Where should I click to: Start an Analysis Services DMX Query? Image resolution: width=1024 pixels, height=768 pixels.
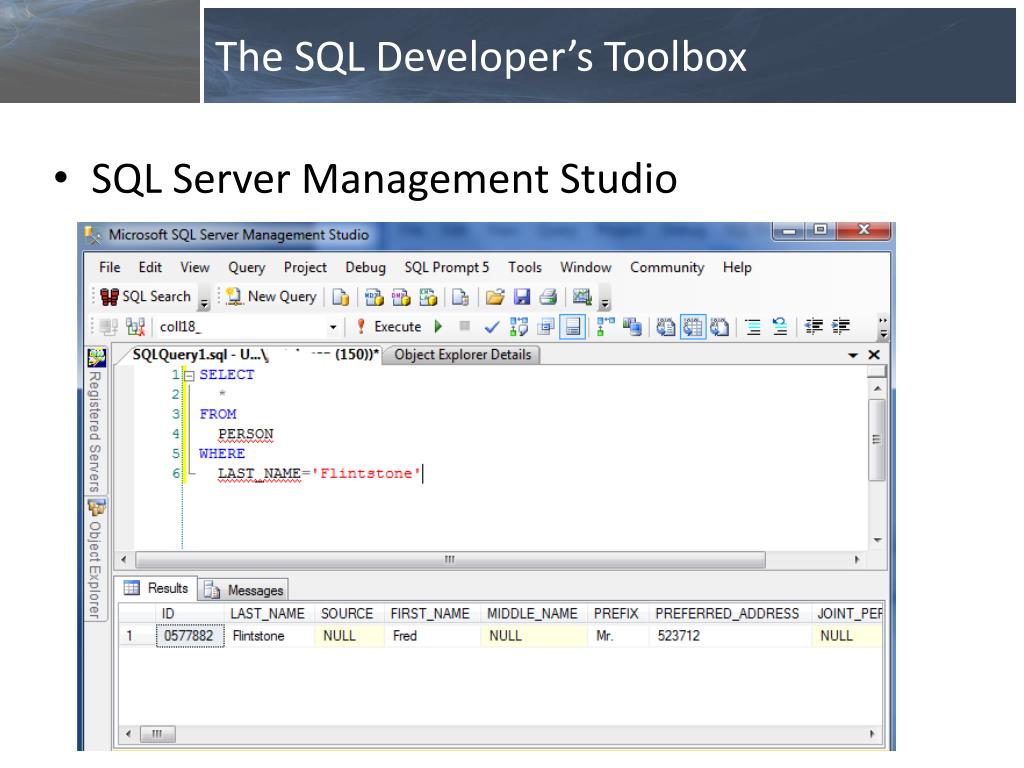tap(400, 297)
